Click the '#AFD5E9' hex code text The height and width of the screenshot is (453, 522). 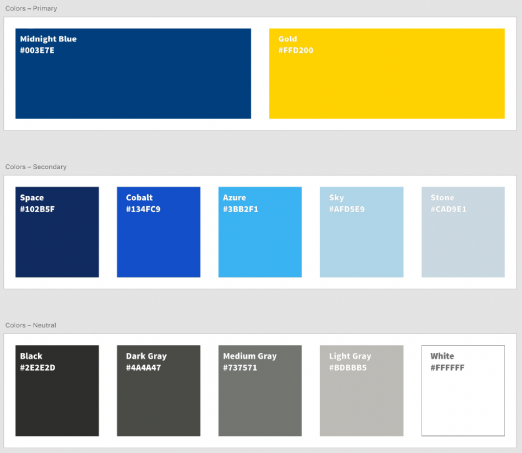click(x=347, y=209)
